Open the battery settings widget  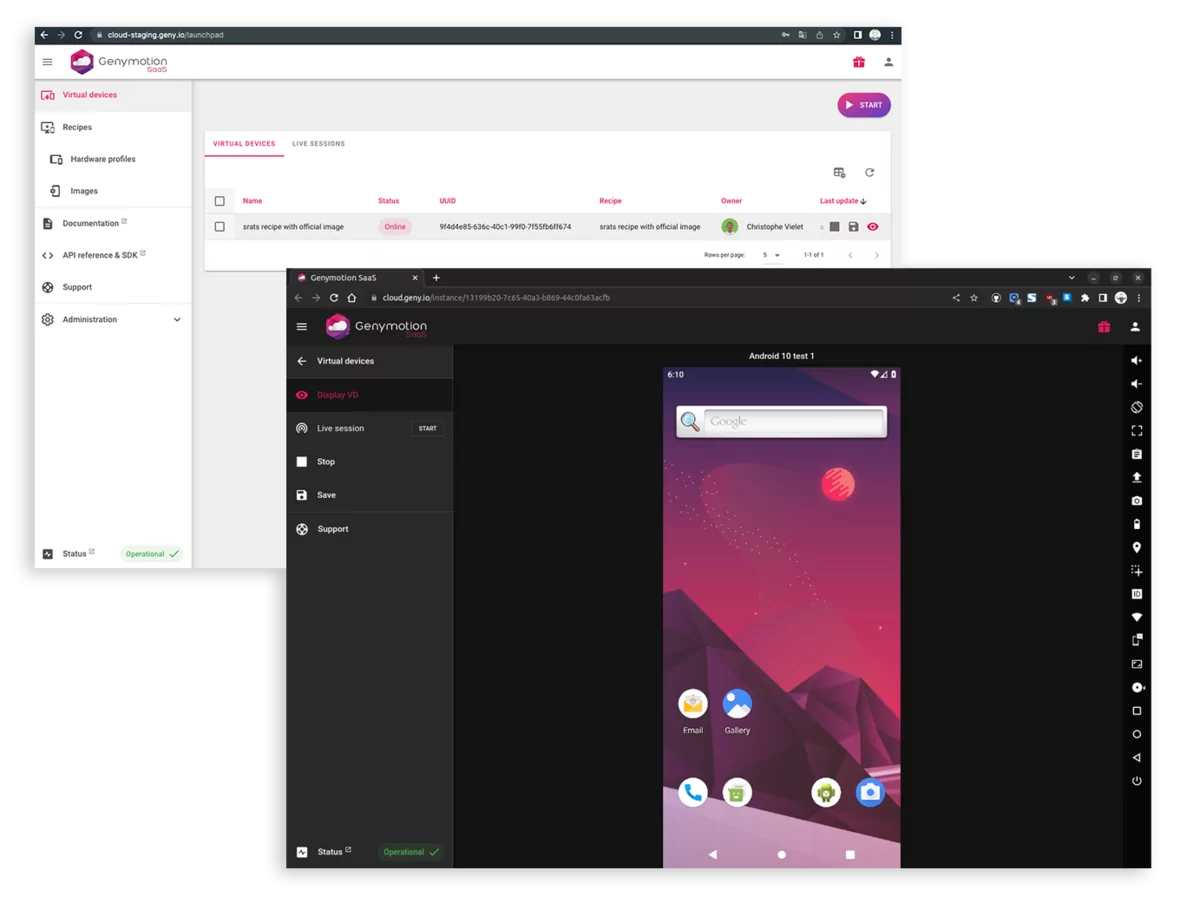tap(1136, 524)
